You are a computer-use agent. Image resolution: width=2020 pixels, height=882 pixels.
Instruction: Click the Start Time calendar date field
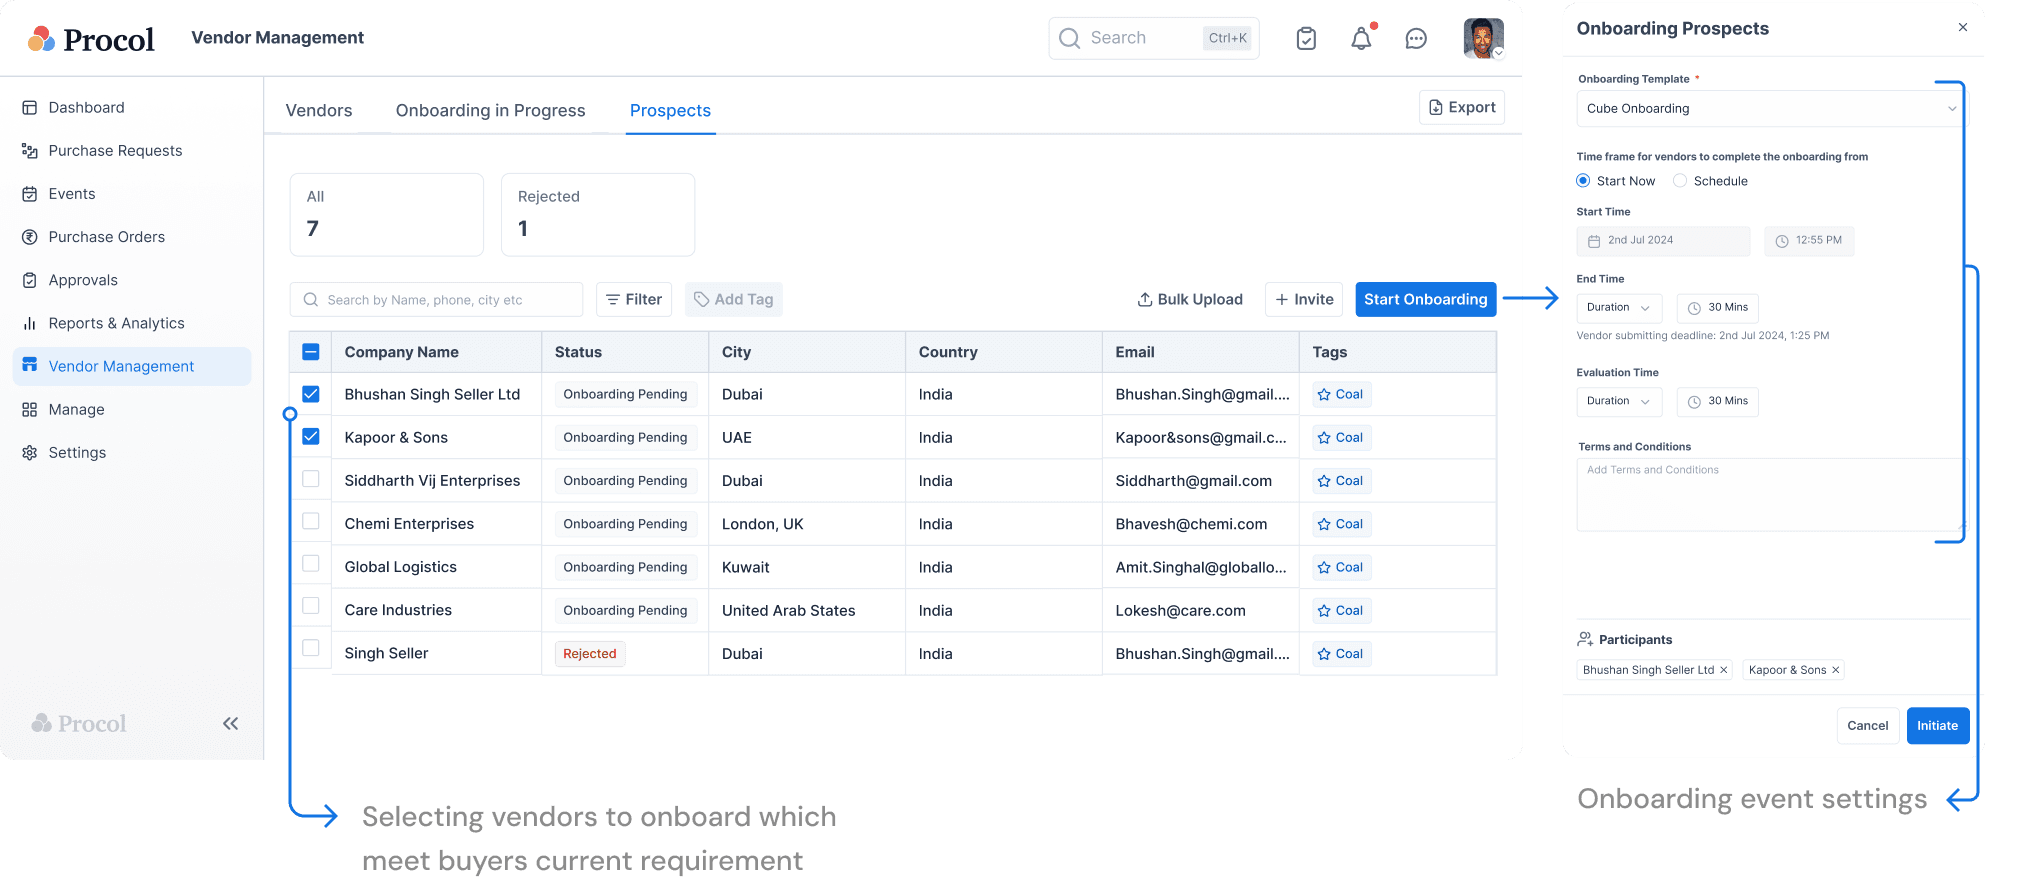tap(1663, 241)
